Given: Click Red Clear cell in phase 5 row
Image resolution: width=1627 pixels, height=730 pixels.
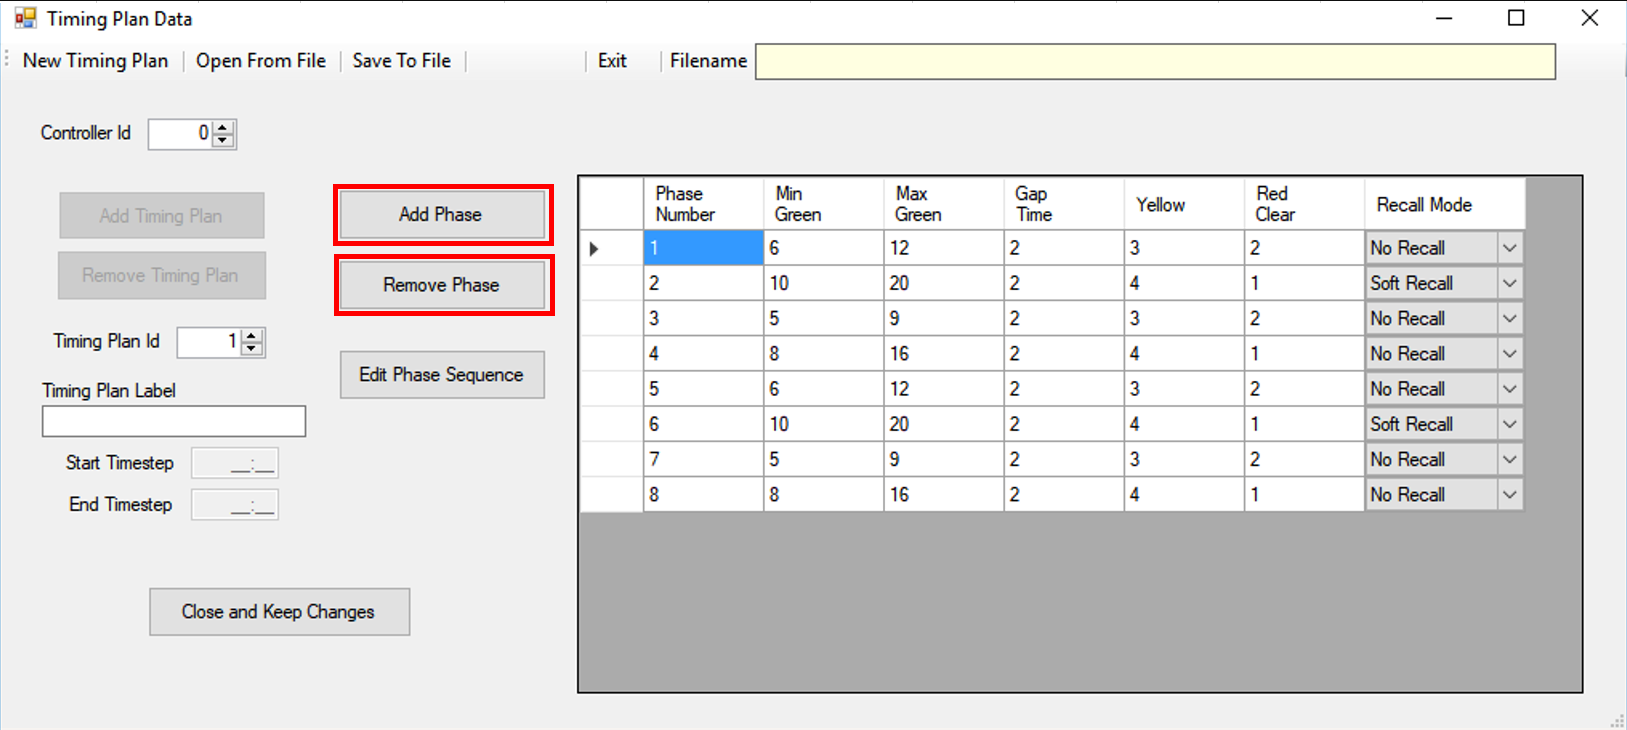Looking at the screenshot, I should (x=1304, y=389).
